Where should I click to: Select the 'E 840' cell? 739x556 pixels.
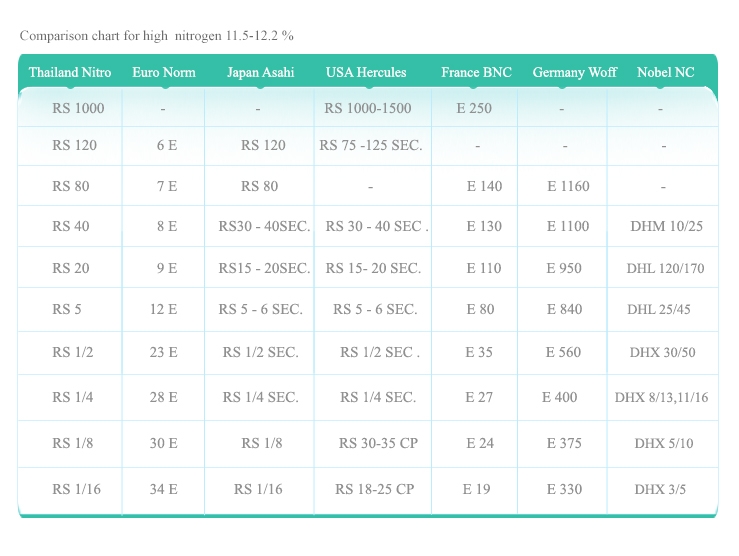point(564,309)
